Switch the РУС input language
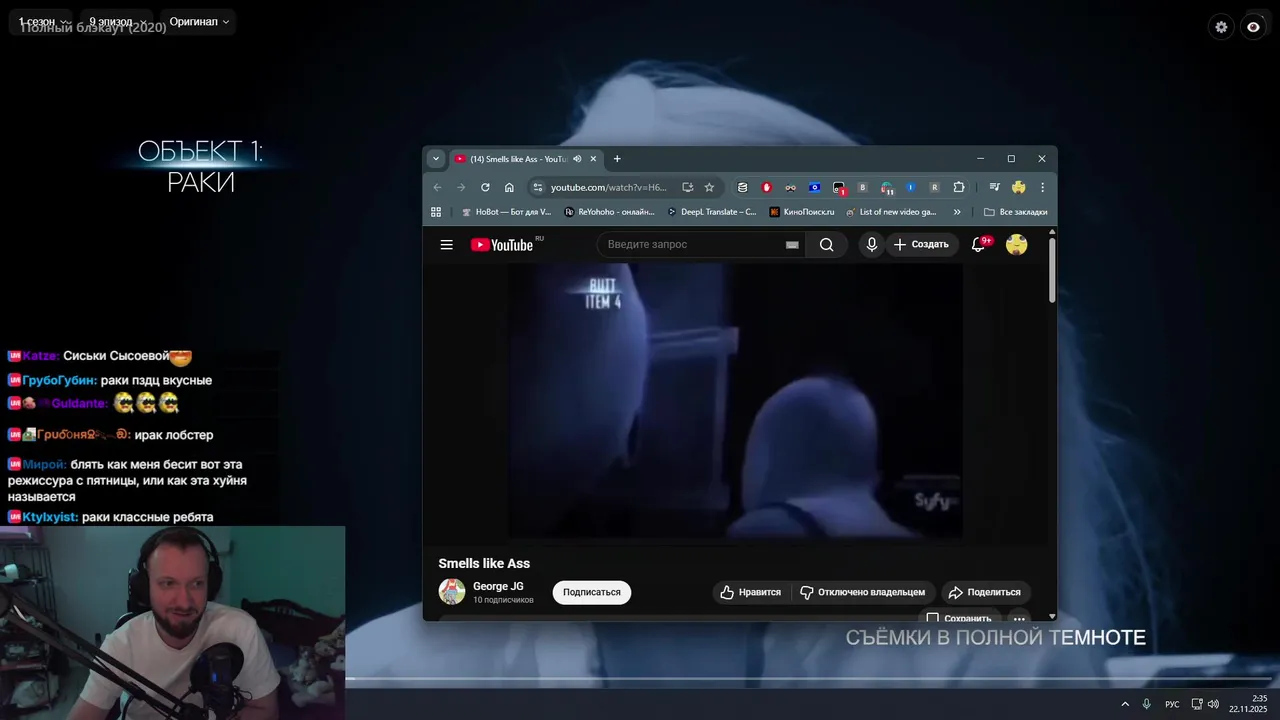 coord(1172,704)
